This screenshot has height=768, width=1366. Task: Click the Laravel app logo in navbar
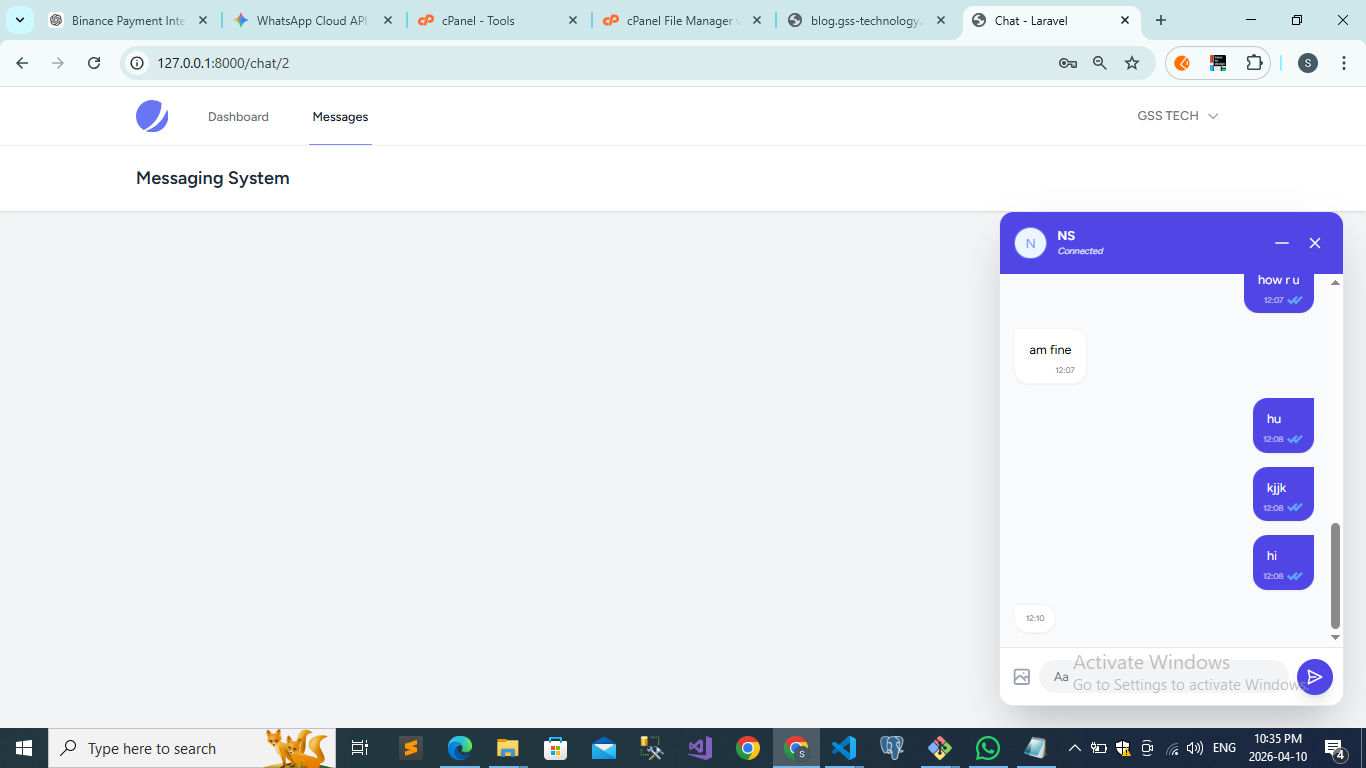(152, 116)
